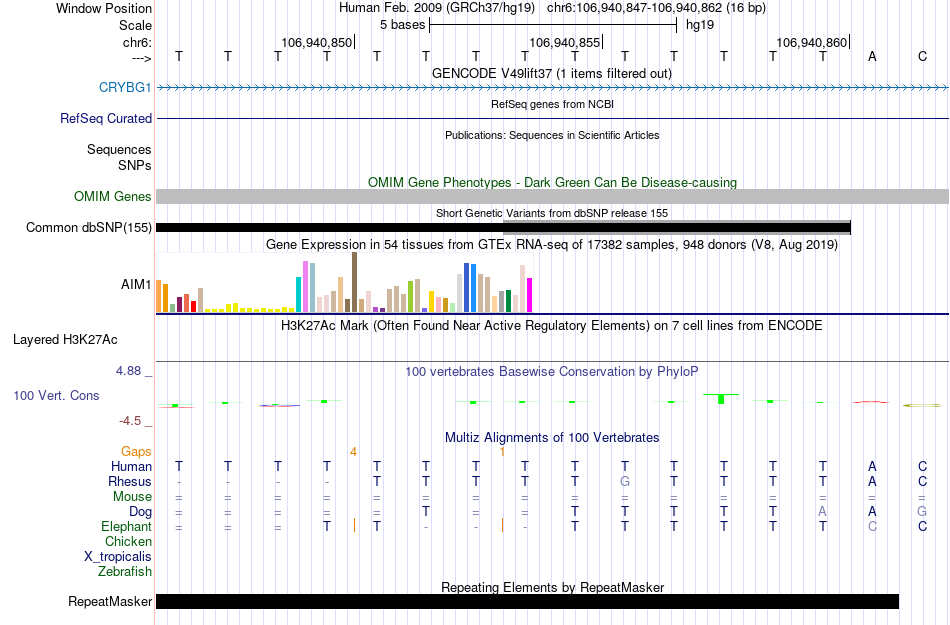Viewport: 950px width, 625px height.
Task: Click the hg19 scale label
Action: click(700, 25)
